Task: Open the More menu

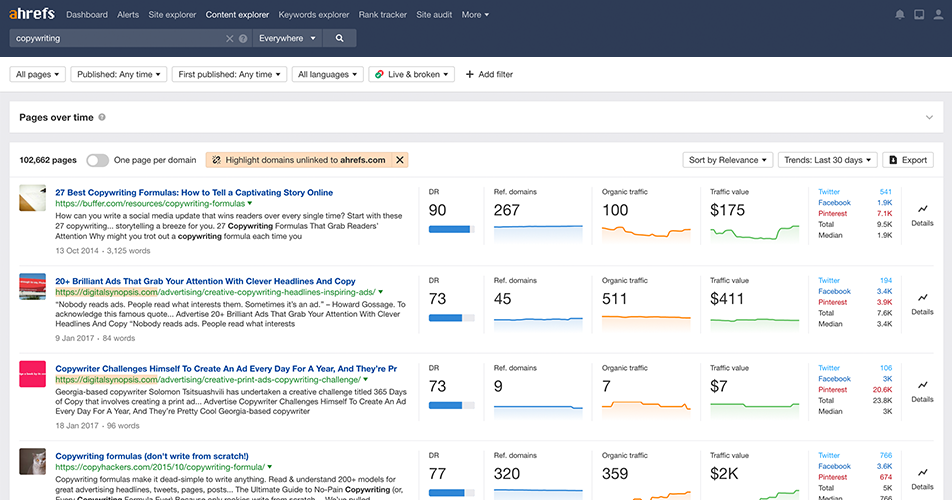Action: pyautogui.click(x=475, y=15)
